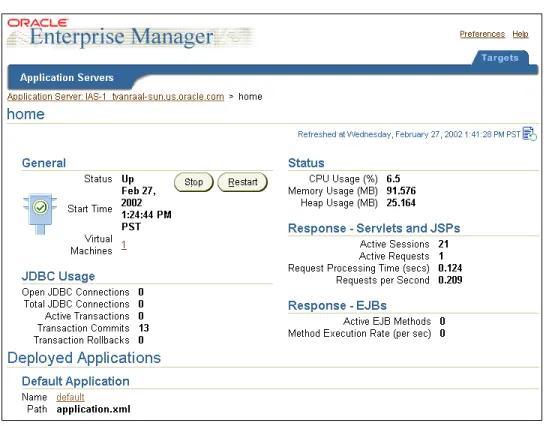Click the Oracle Enterprise Manager logo
The height and width of the screenshot is (426, 549).
tap(130, 33)
